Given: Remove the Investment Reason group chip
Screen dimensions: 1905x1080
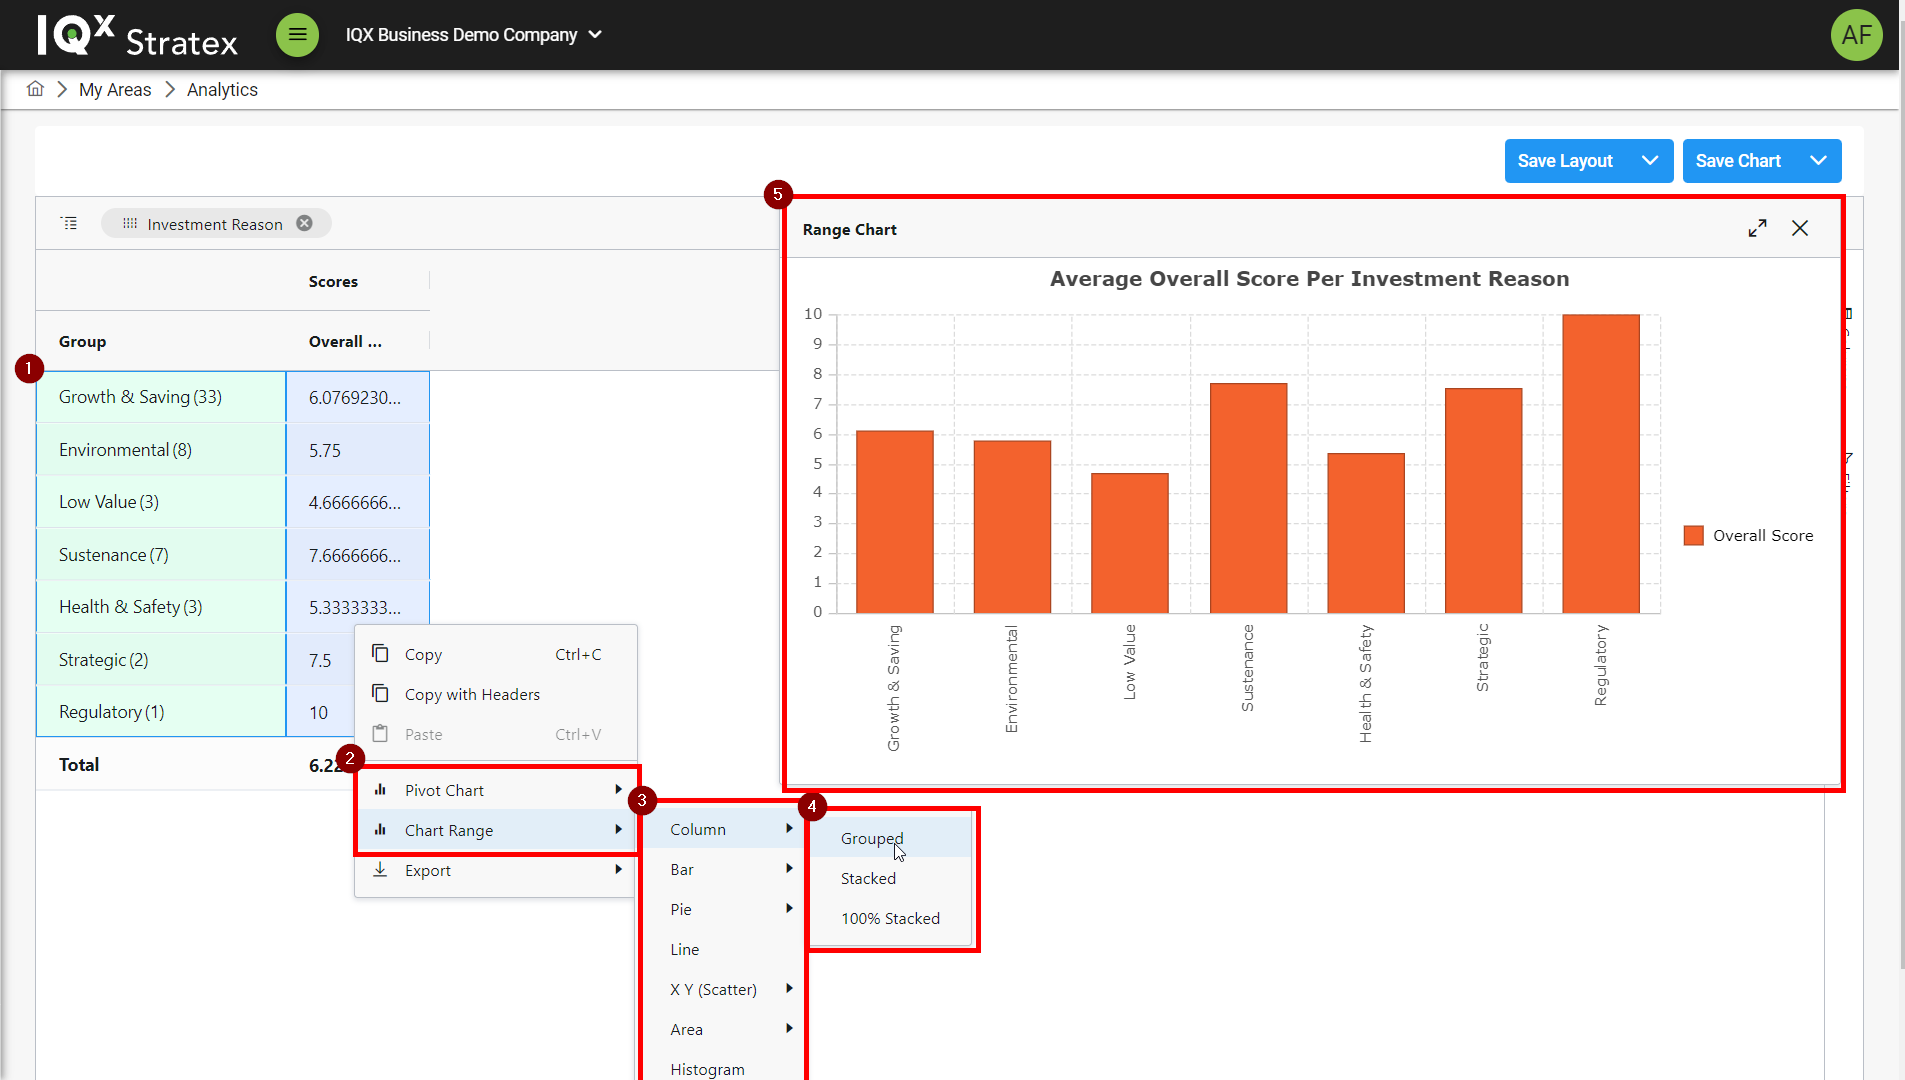Looking at the screenshot, I should 304,223.
